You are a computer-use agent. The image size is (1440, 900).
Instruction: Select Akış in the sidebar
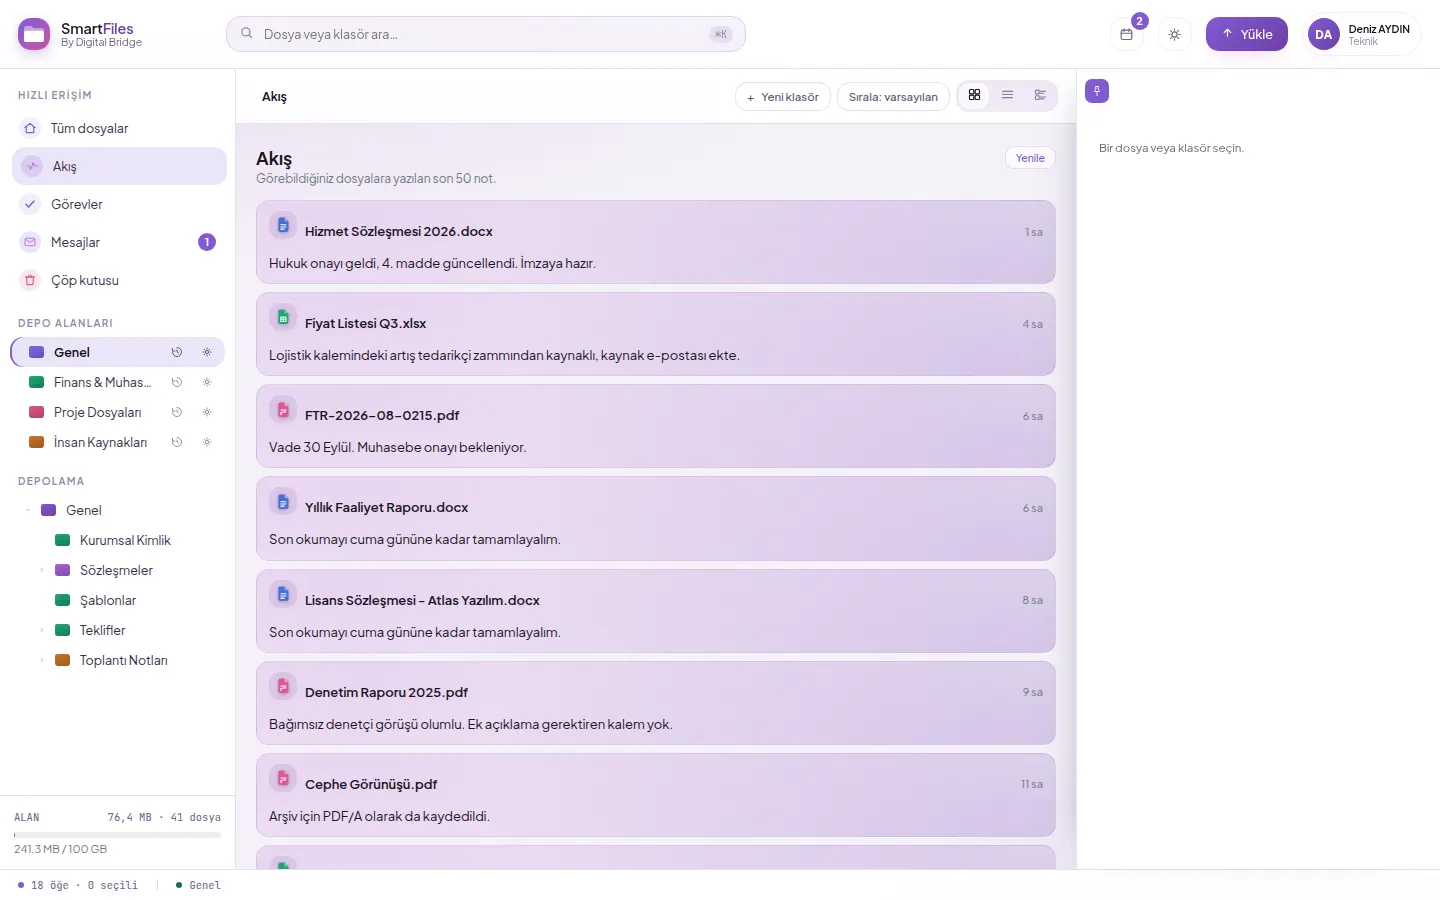pyautogui.click(x=119, y=166)
